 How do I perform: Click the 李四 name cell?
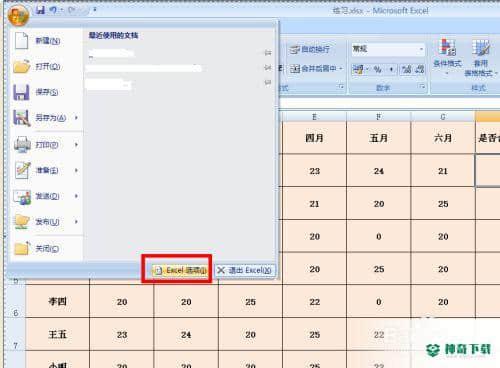pos(57,302)
